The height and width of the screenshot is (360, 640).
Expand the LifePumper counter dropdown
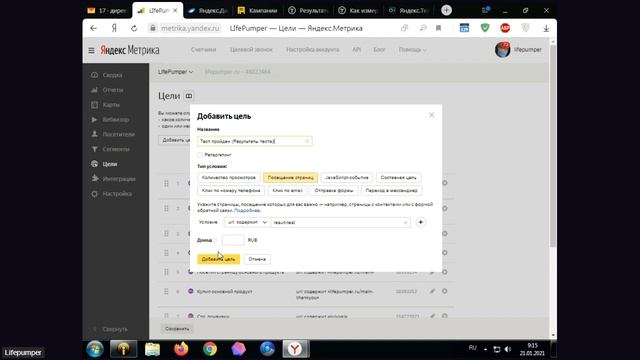[176, 72]
